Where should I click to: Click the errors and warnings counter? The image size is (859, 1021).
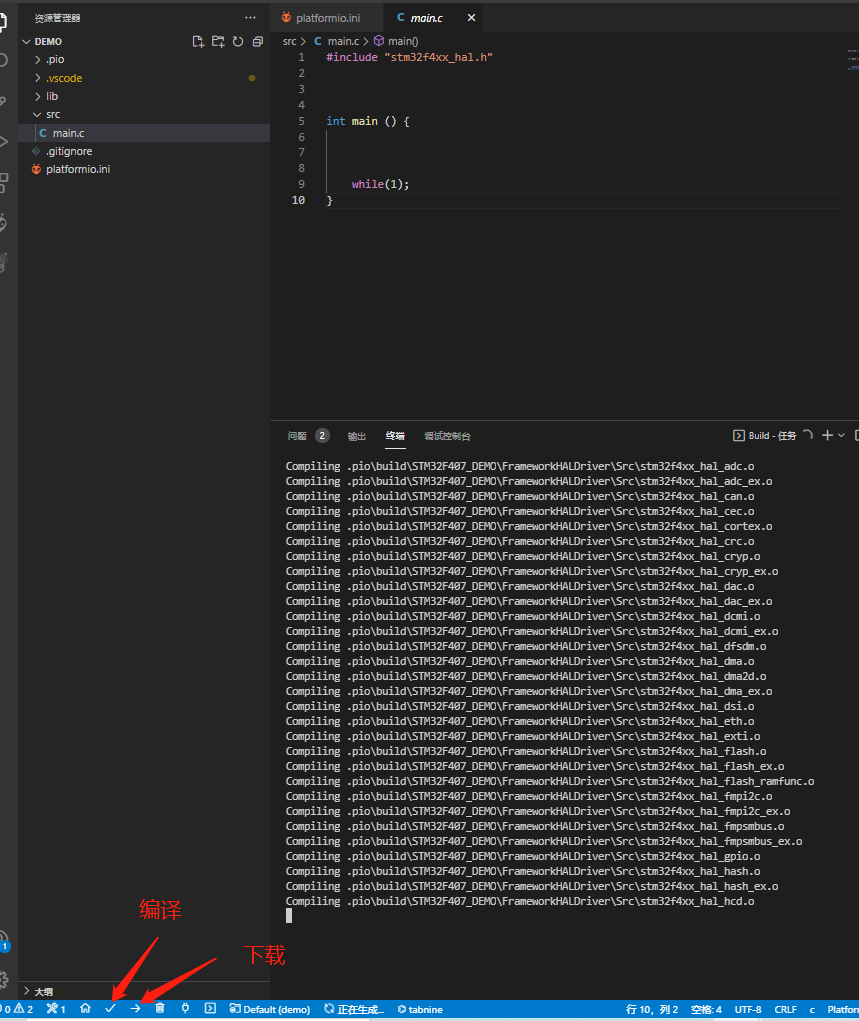(18, 1009)
